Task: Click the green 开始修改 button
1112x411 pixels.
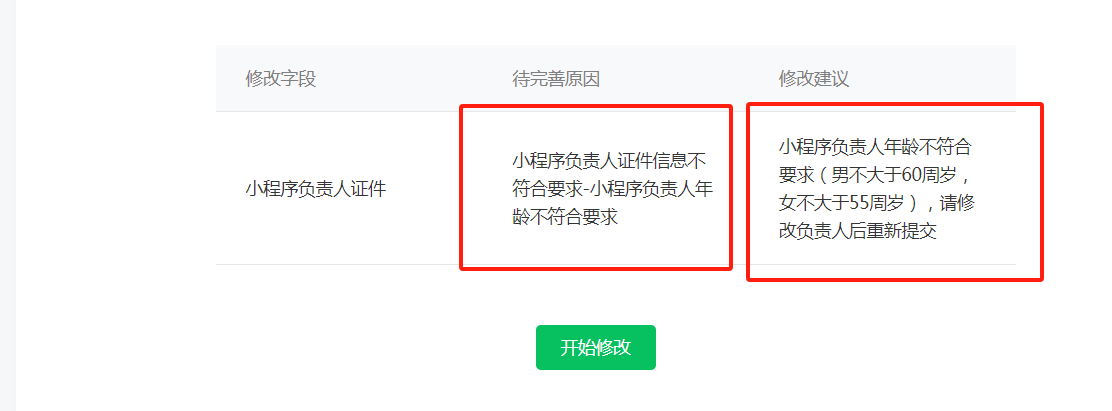Action: [596, 347]
